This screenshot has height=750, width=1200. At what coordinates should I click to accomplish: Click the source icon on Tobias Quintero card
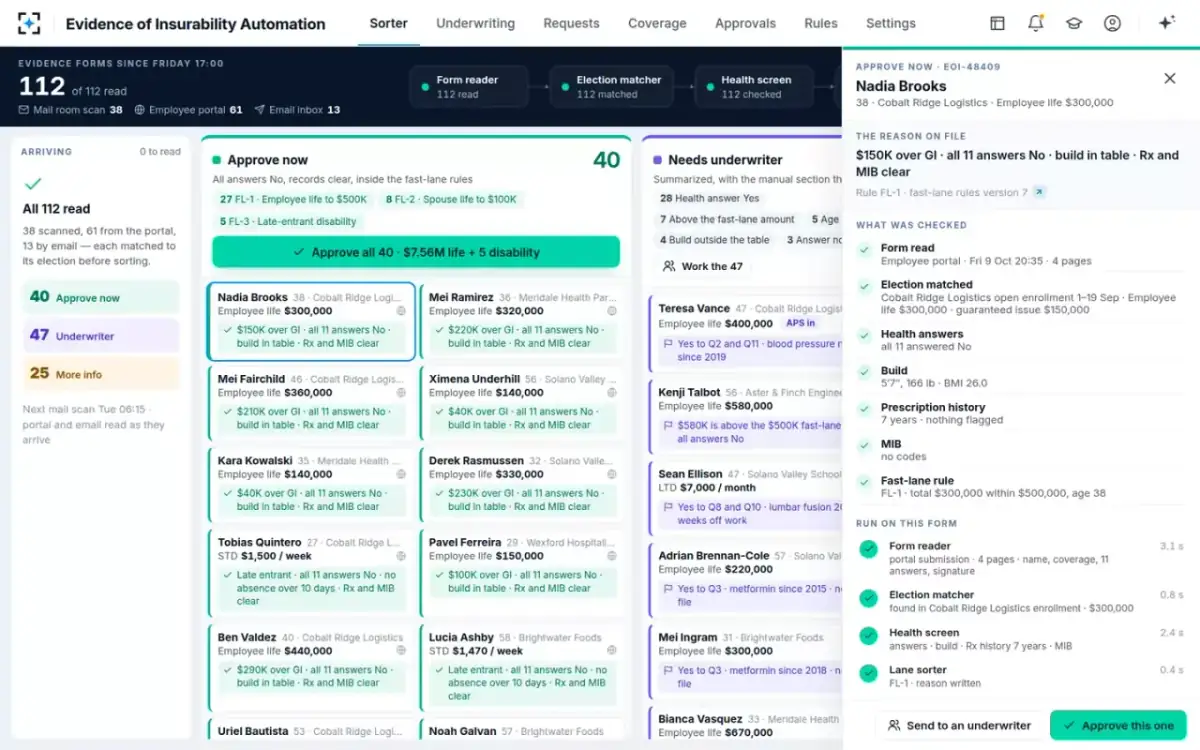point(401,556)
